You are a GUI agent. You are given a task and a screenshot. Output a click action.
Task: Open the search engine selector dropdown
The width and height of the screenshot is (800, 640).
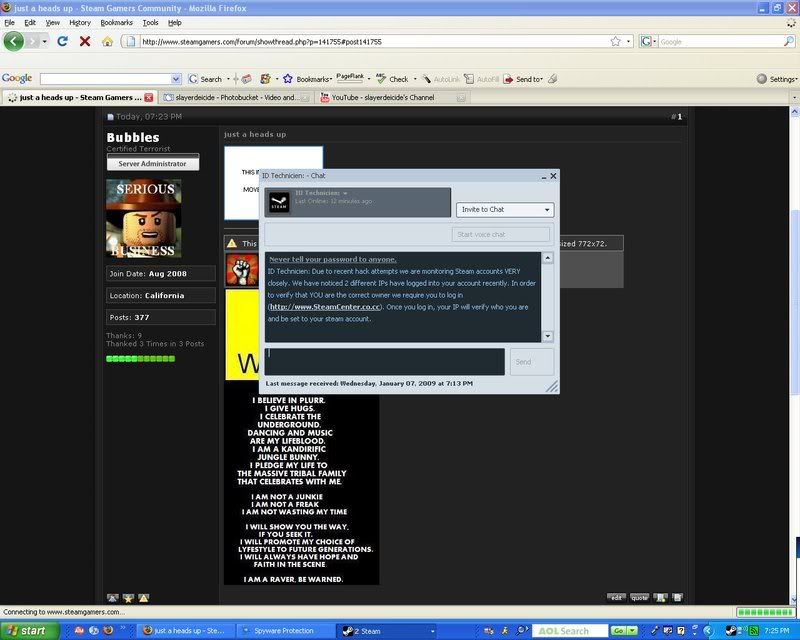648,41
